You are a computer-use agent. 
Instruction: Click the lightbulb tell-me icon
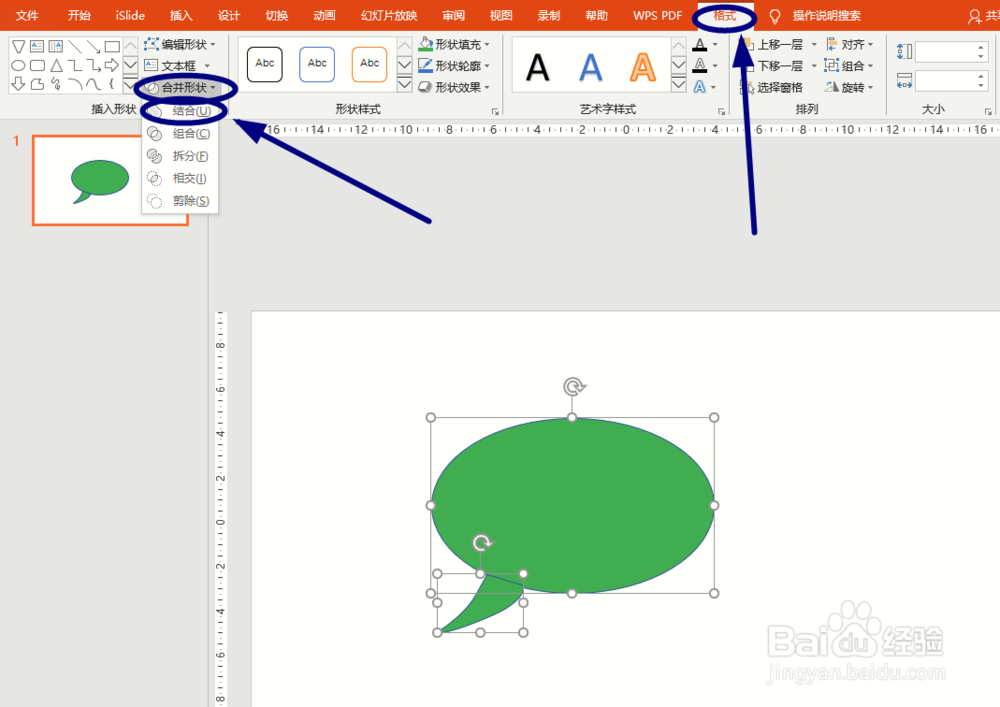click(774, 16)
